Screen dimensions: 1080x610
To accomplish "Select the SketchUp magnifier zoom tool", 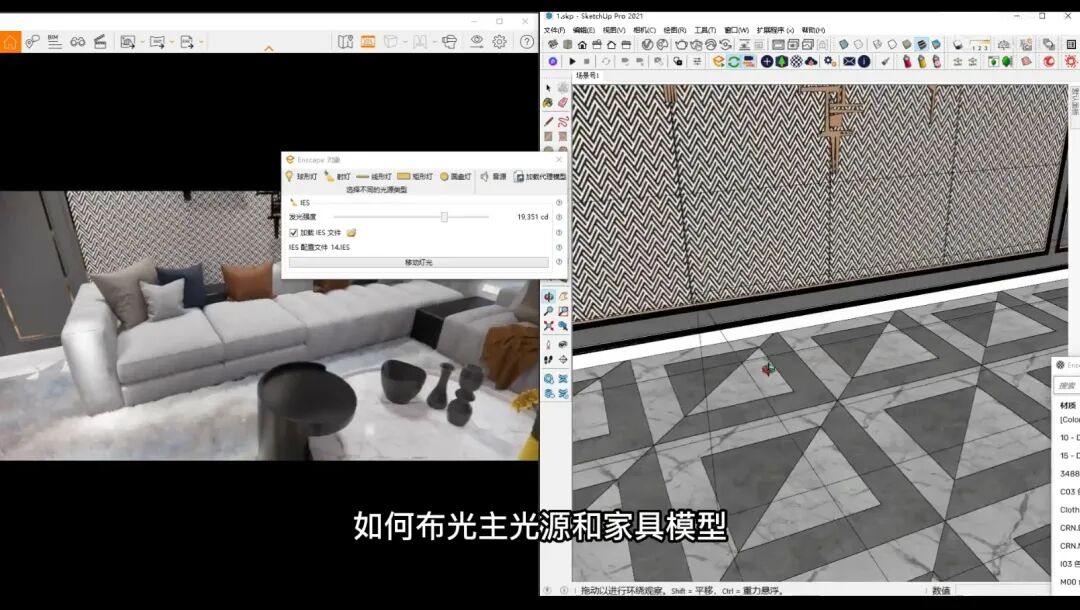I will [548, 312].
